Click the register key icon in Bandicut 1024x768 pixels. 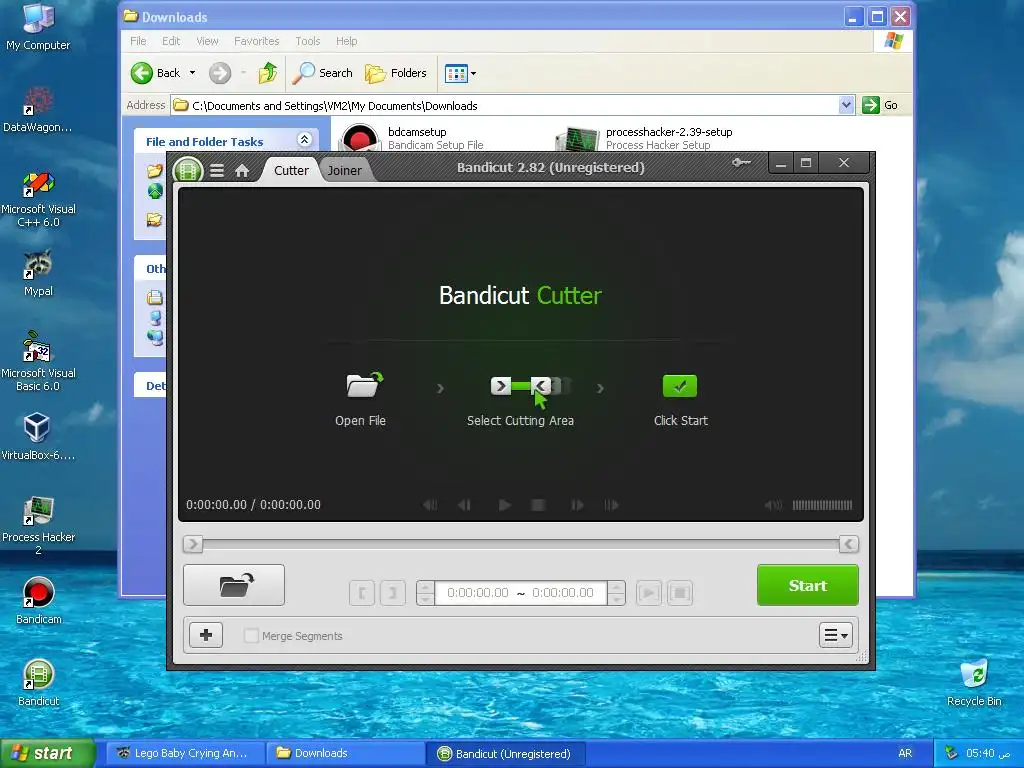pyautogui.click(x=741, y=163)
